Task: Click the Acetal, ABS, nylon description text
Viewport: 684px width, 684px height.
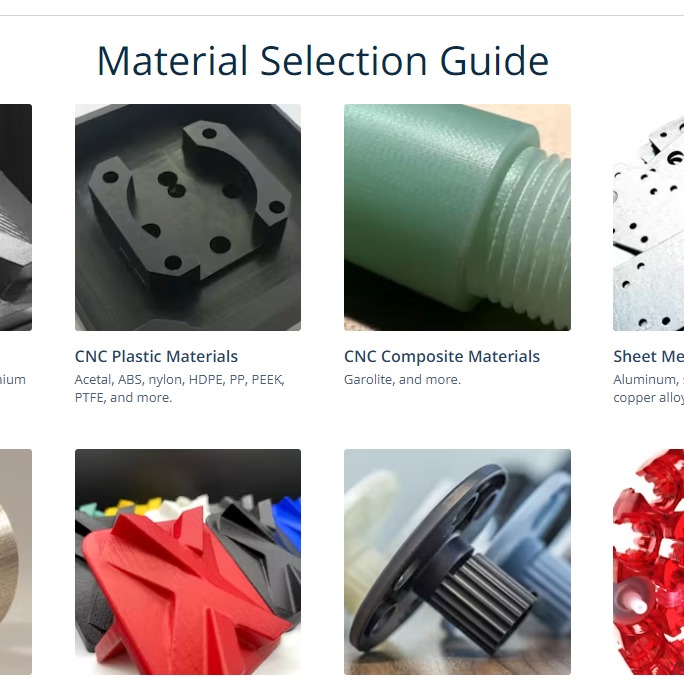Action: click(x=179, y=388)
